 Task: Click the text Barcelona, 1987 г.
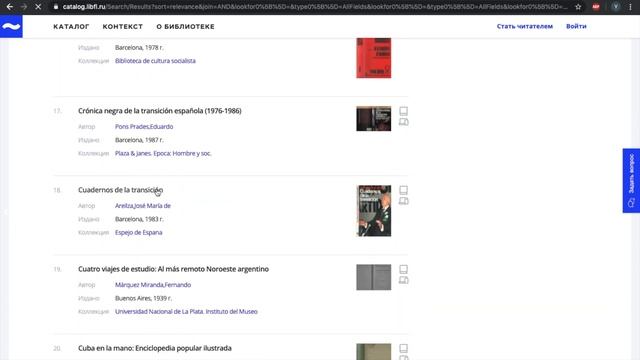139,140
